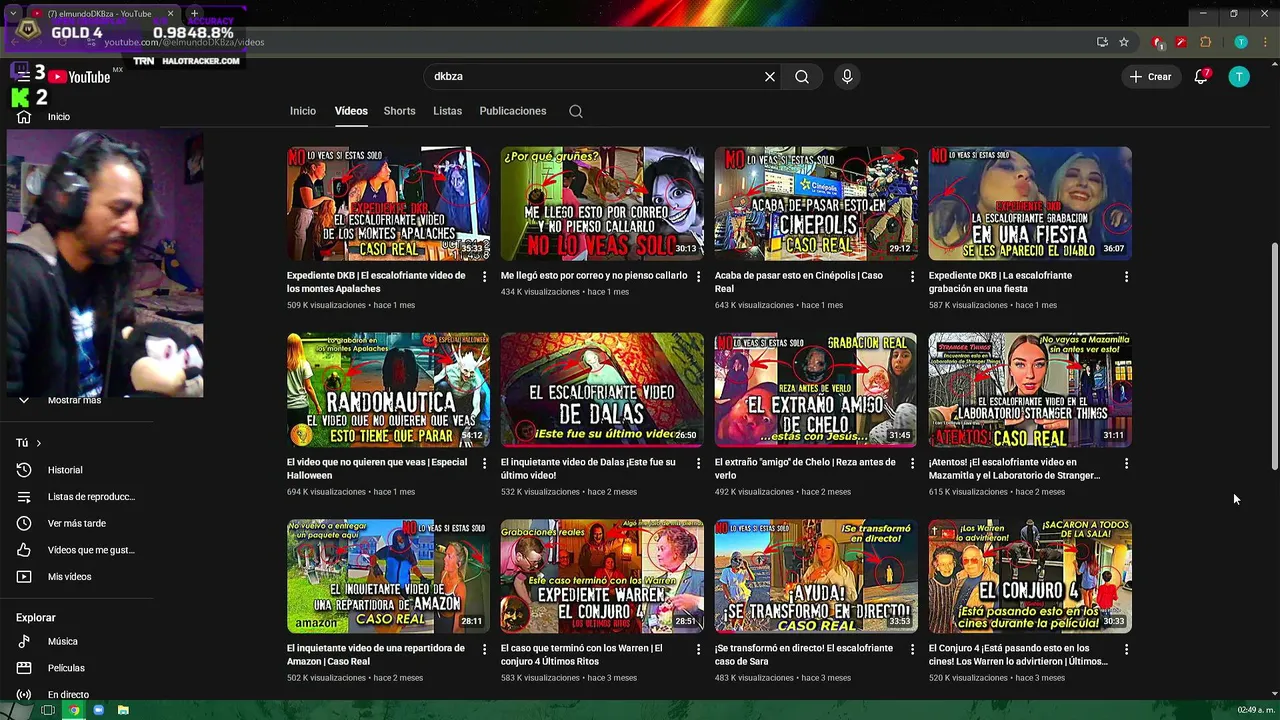This screenshot has width=1280, height=720.
Task: Open YouTube notifications bell
Action: point(1202,77)
